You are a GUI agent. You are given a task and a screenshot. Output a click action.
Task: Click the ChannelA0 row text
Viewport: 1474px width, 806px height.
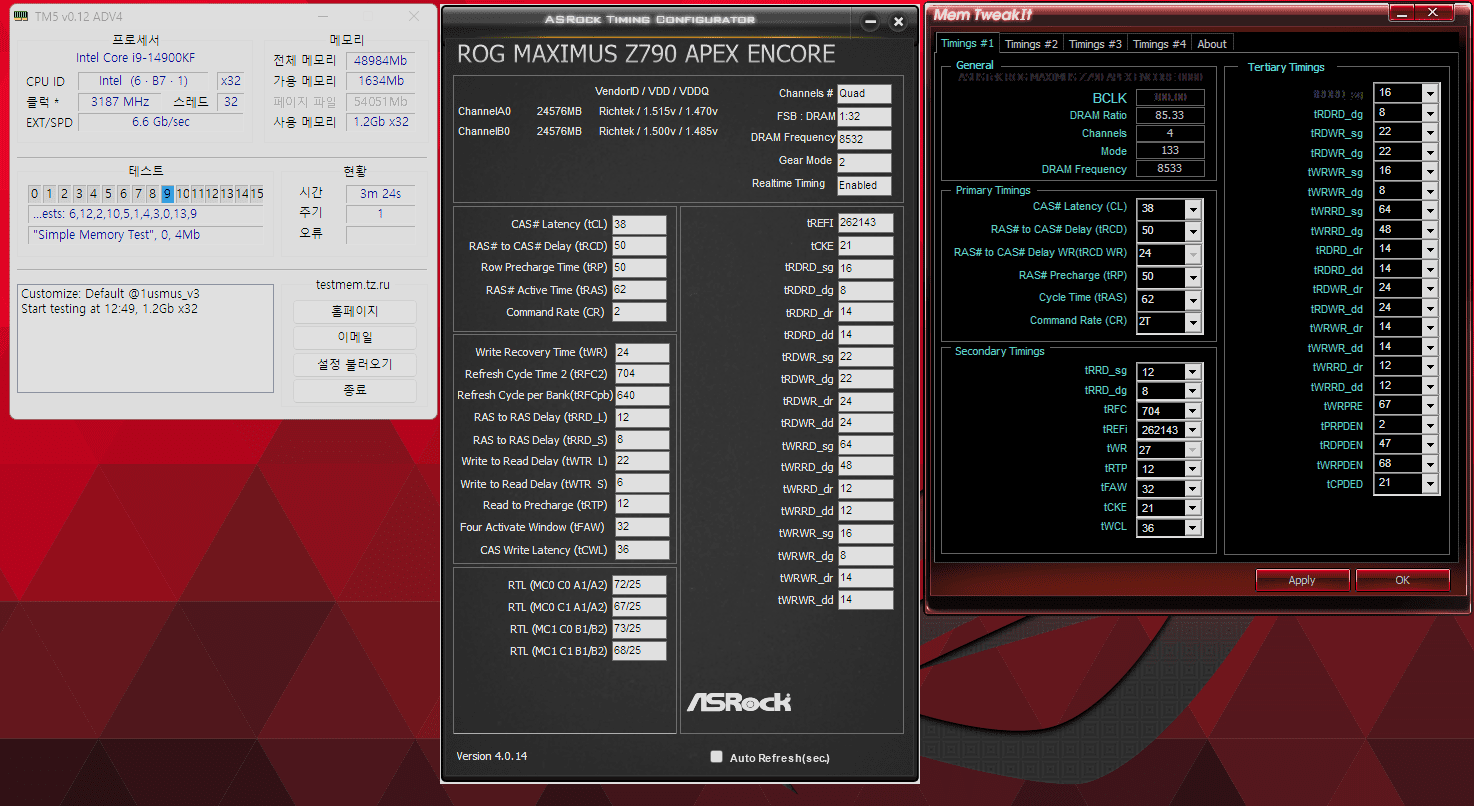click(588, 111)
